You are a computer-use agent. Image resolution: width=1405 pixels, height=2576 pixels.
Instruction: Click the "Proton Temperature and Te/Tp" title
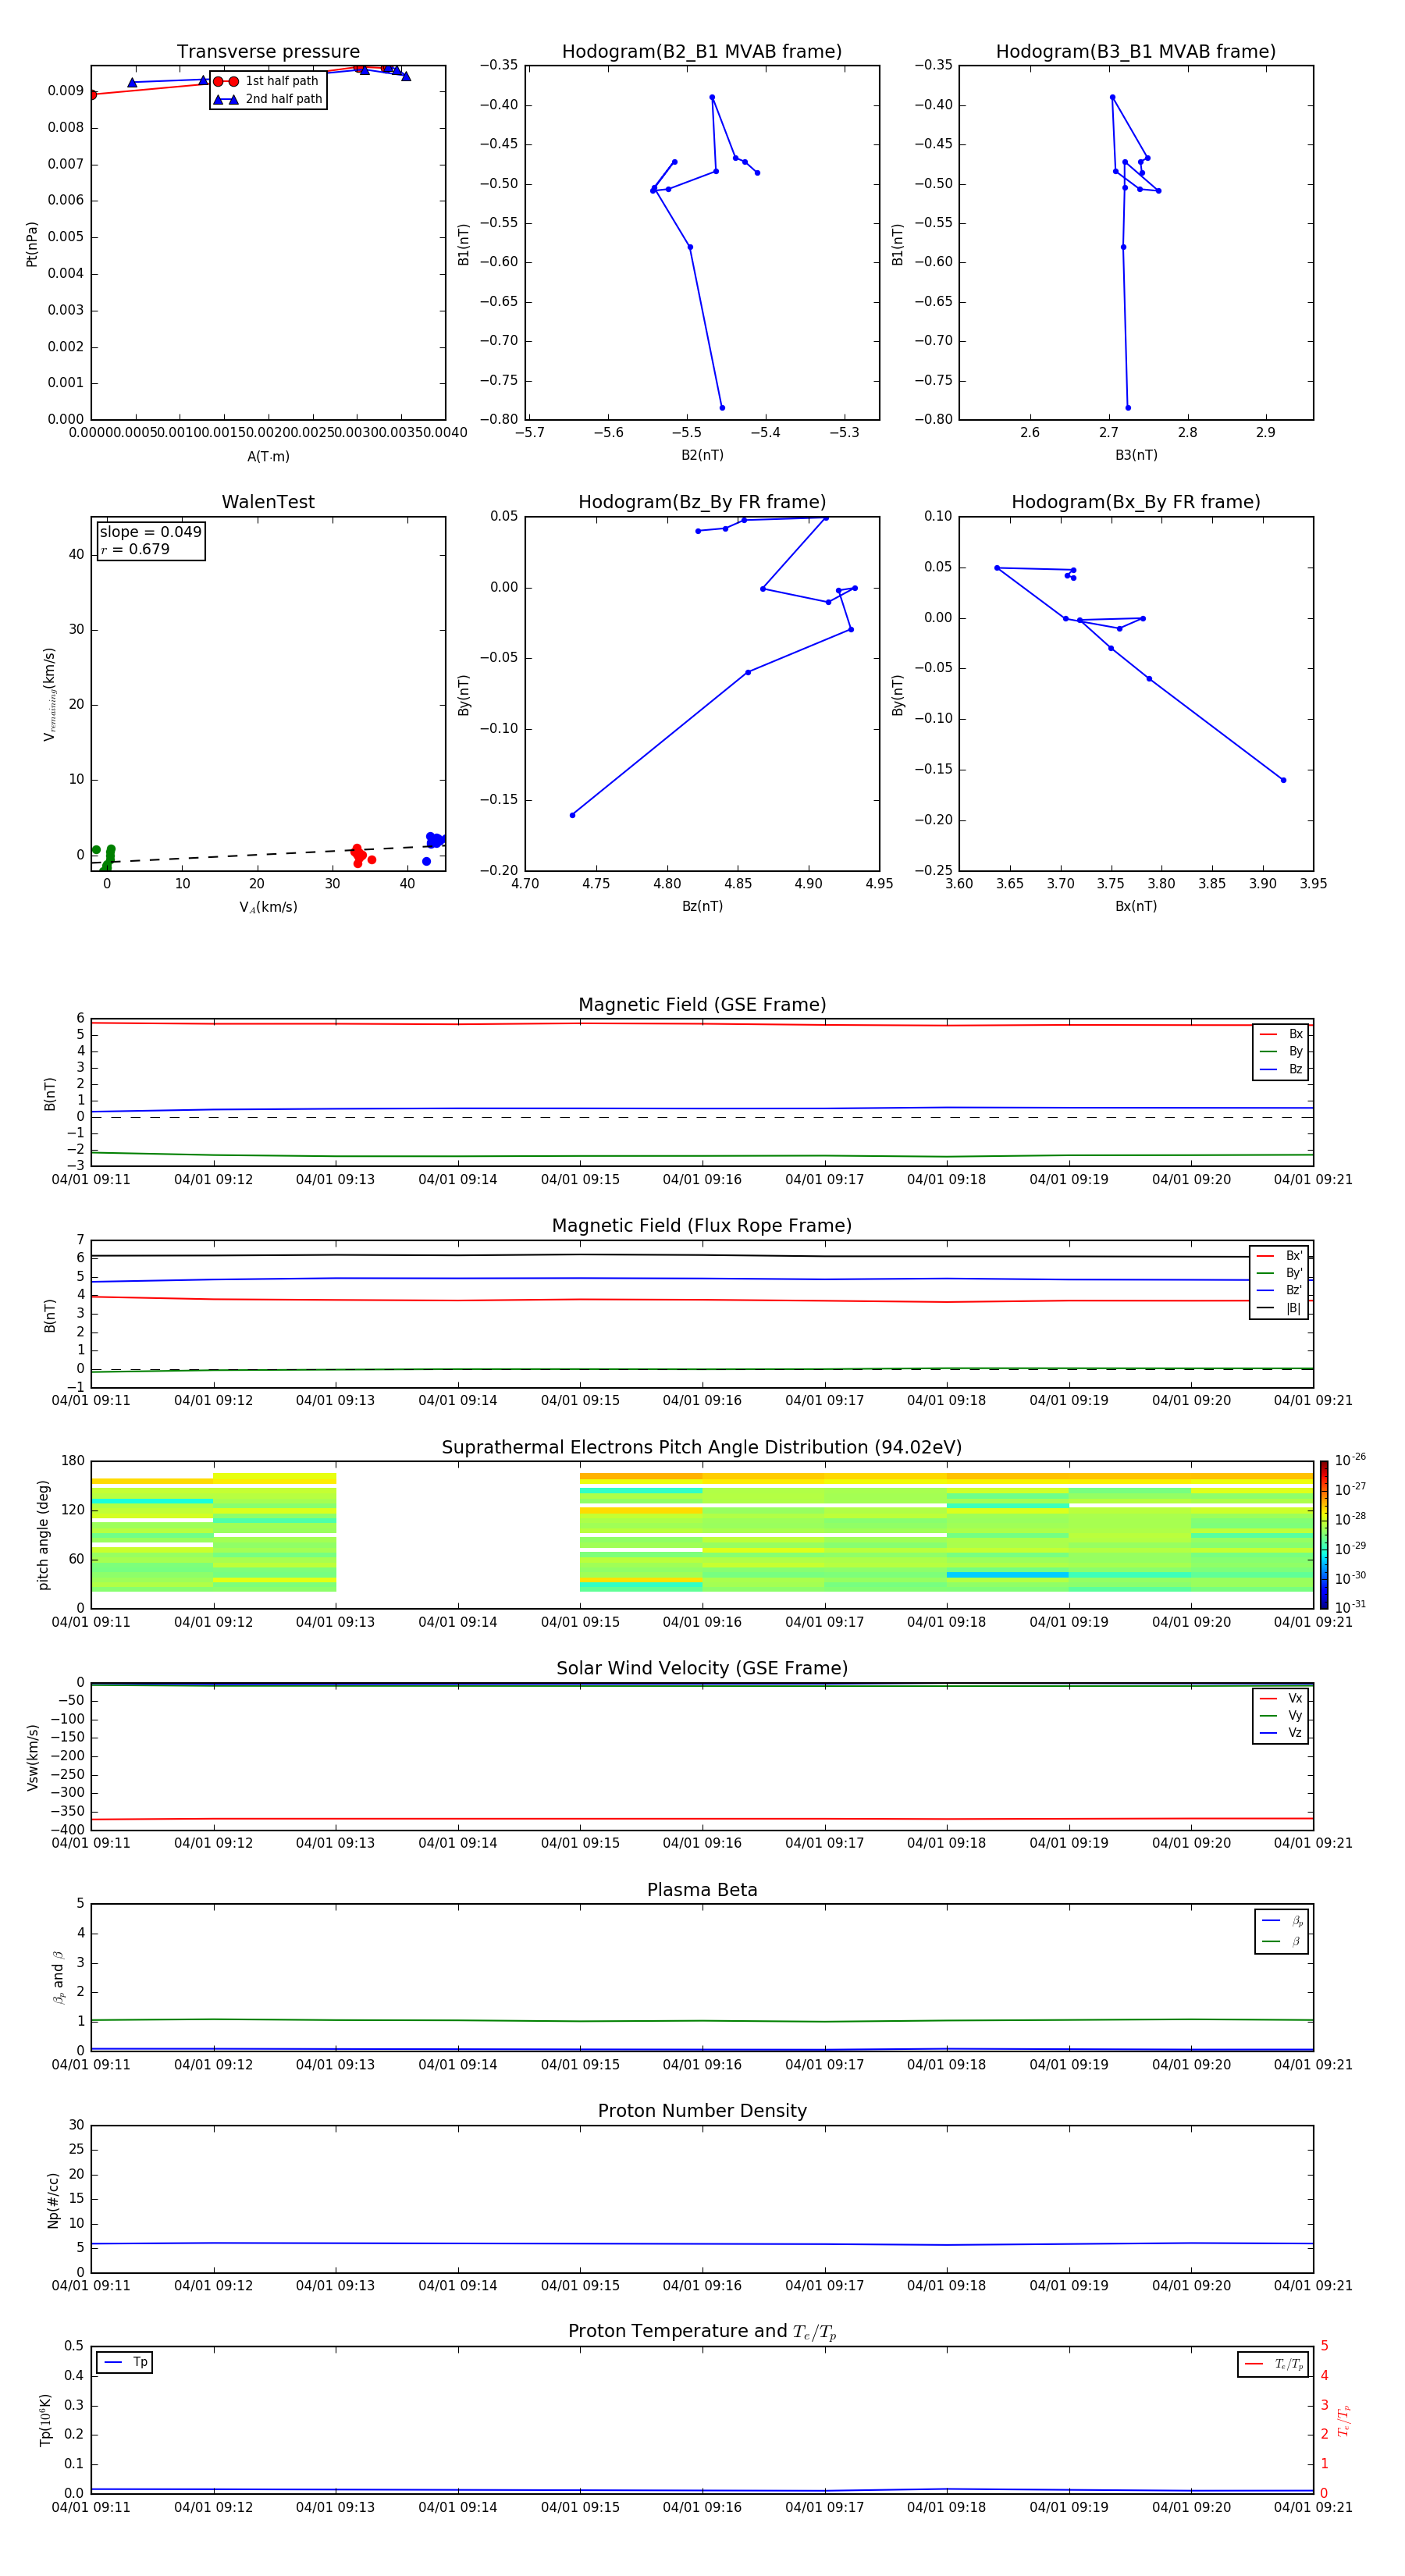(702, 2332)
